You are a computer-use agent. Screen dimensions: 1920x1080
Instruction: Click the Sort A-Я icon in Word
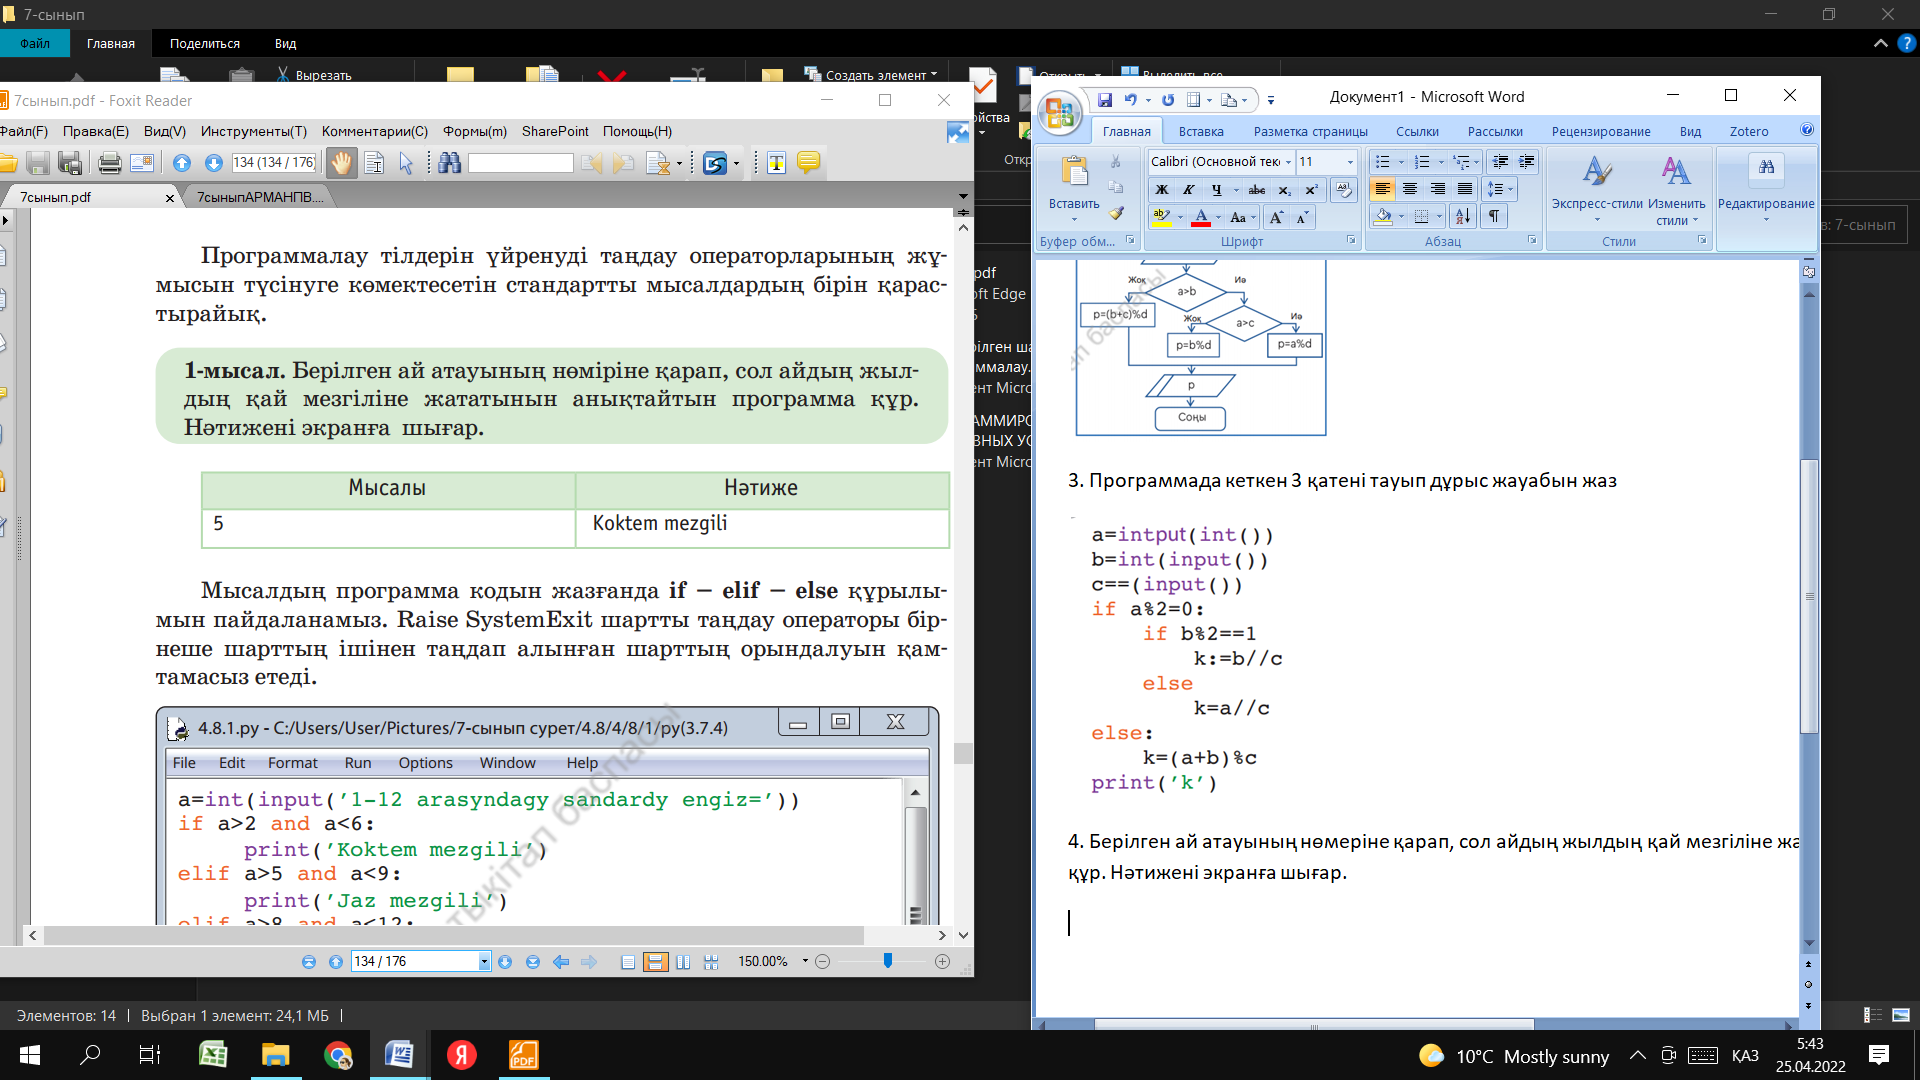[1462, 216]
